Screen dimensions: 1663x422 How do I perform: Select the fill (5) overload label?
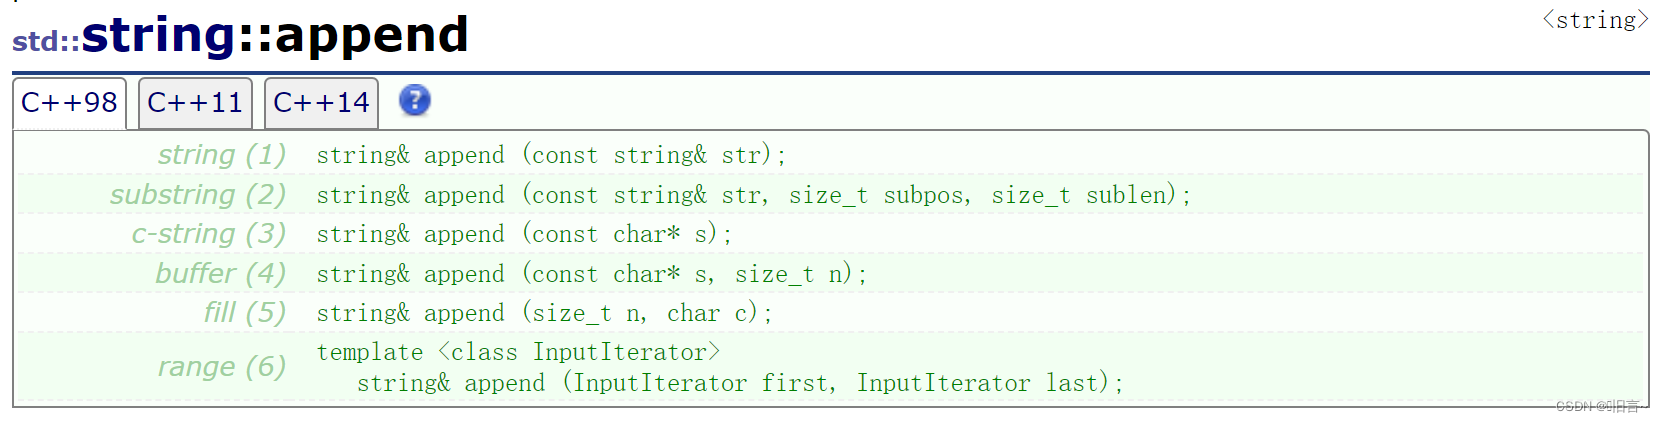(x=245, y=313)
